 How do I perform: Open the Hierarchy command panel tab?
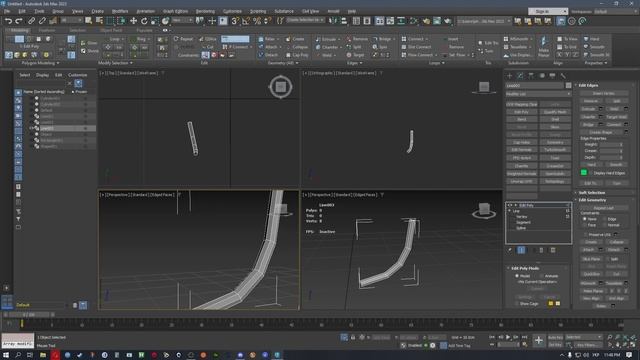[x=531, y=76]
